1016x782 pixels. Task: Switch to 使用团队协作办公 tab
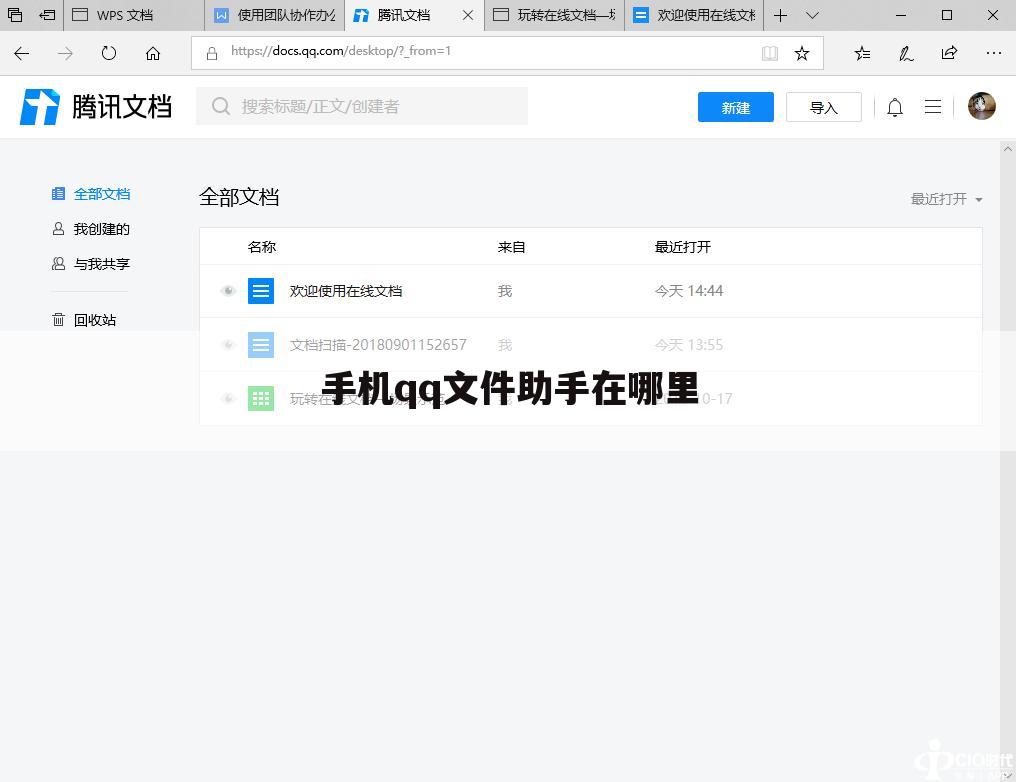pos(274,15)
